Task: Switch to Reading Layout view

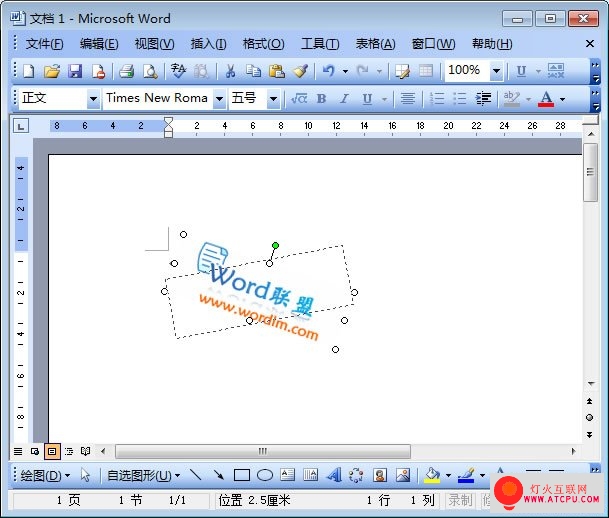Action: (85, 451)
